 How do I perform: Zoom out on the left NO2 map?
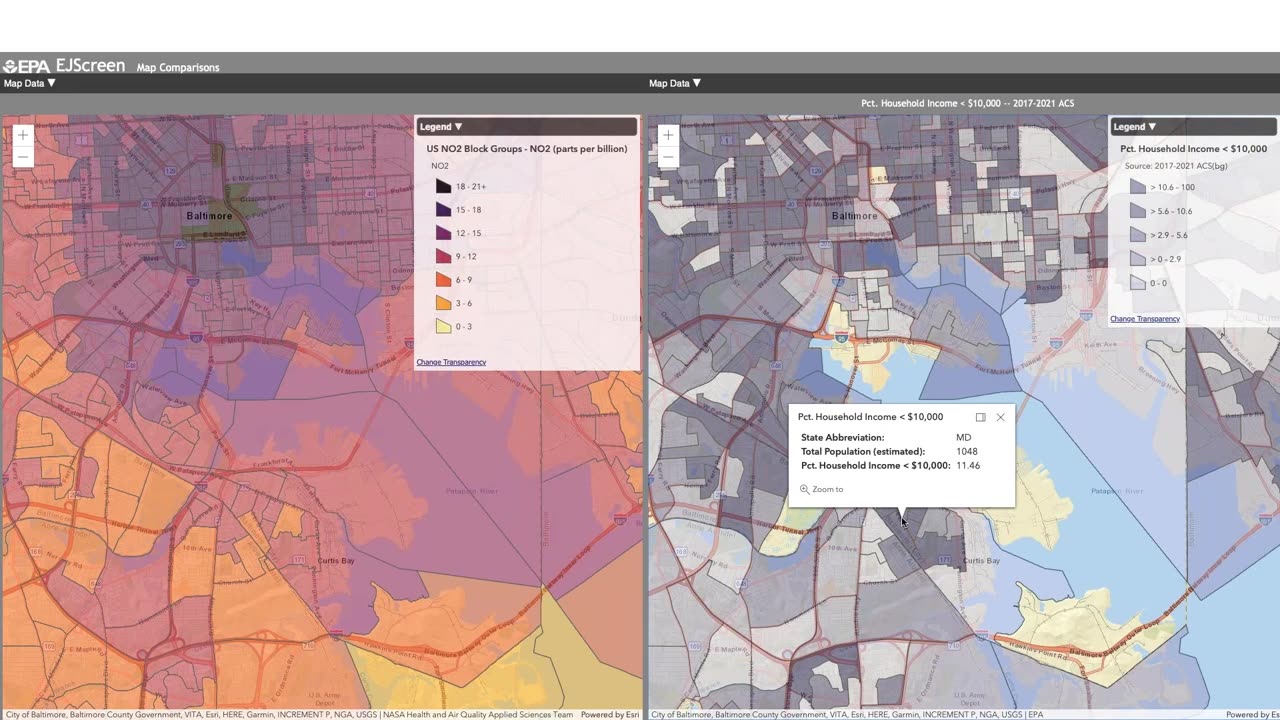(x=23, y=157)
